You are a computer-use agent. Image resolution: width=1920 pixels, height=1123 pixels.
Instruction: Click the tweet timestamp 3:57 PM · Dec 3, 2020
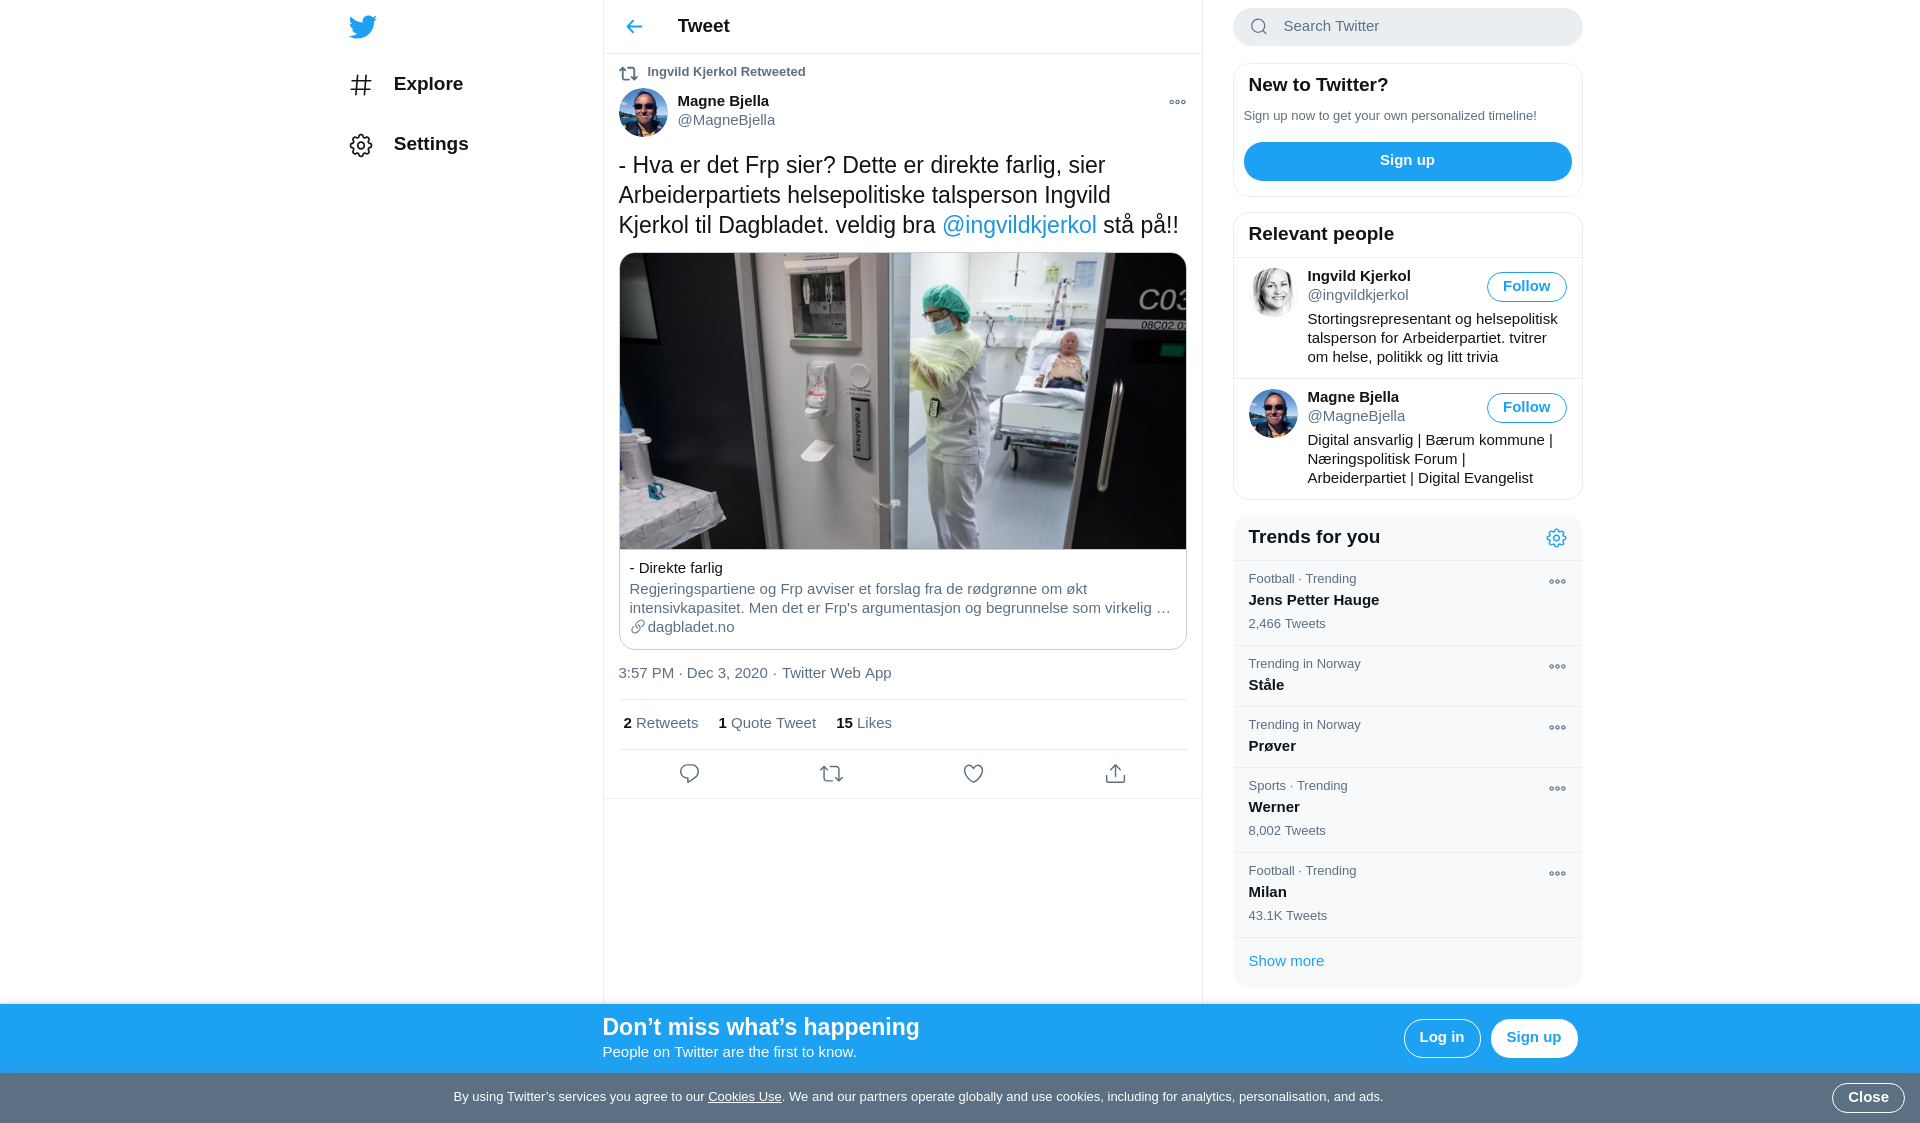coord(693,673)
